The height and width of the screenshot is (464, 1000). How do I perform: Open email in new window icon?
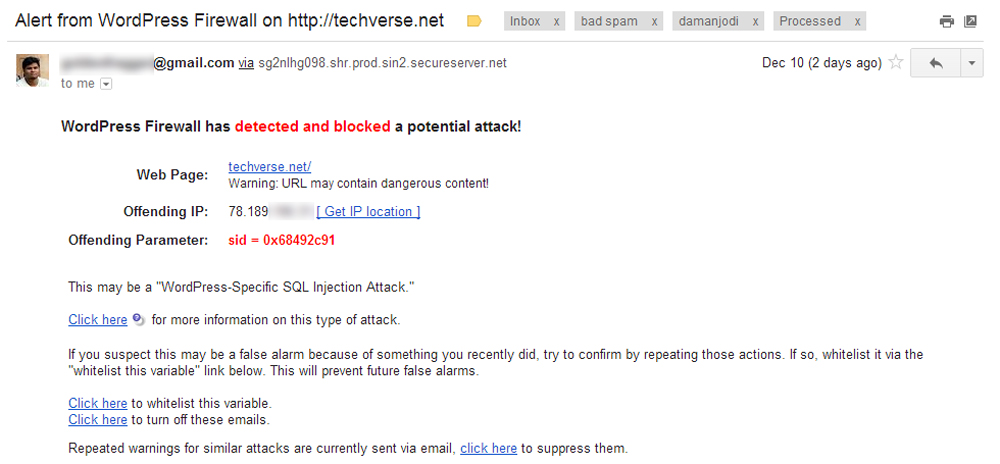(971, 22)
